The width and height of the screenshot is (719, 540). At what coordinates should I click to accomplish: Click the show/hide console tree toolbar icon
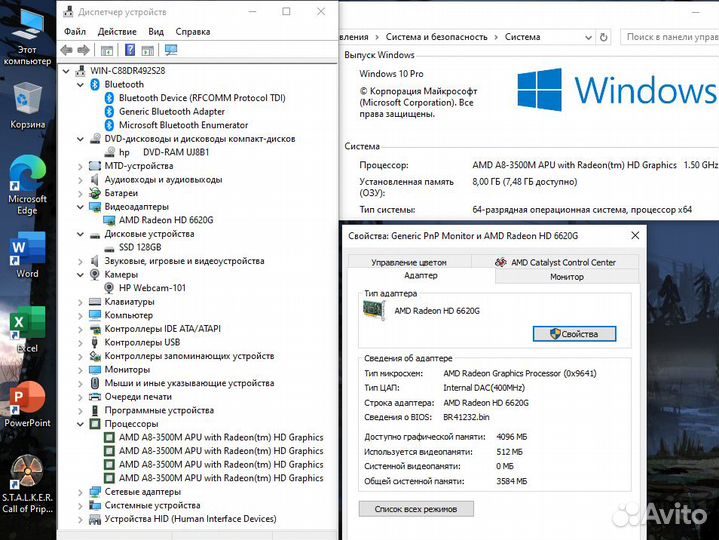pyautogui.click(x=106, y=50)
